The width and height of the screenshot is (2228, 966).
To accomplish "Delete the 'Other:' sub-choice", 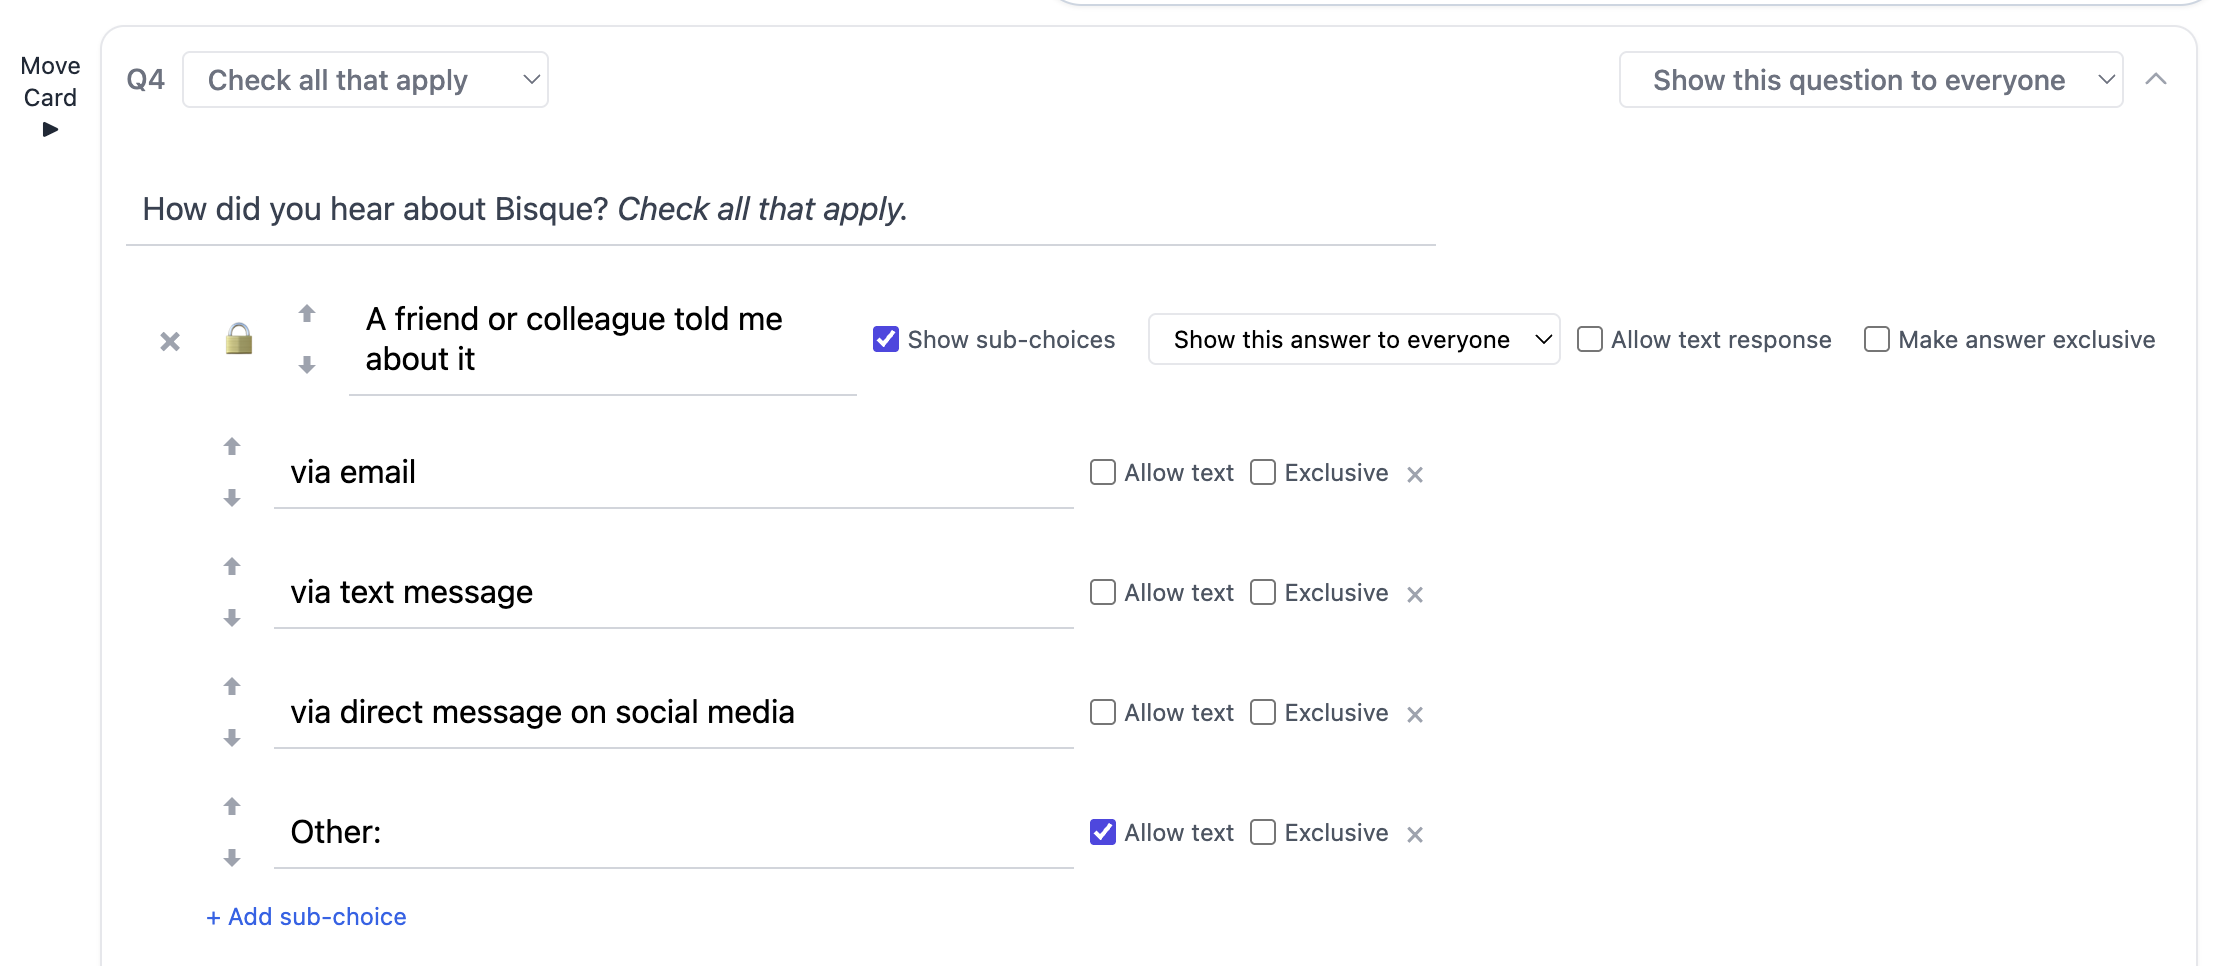I will (x=1415, y=835).
